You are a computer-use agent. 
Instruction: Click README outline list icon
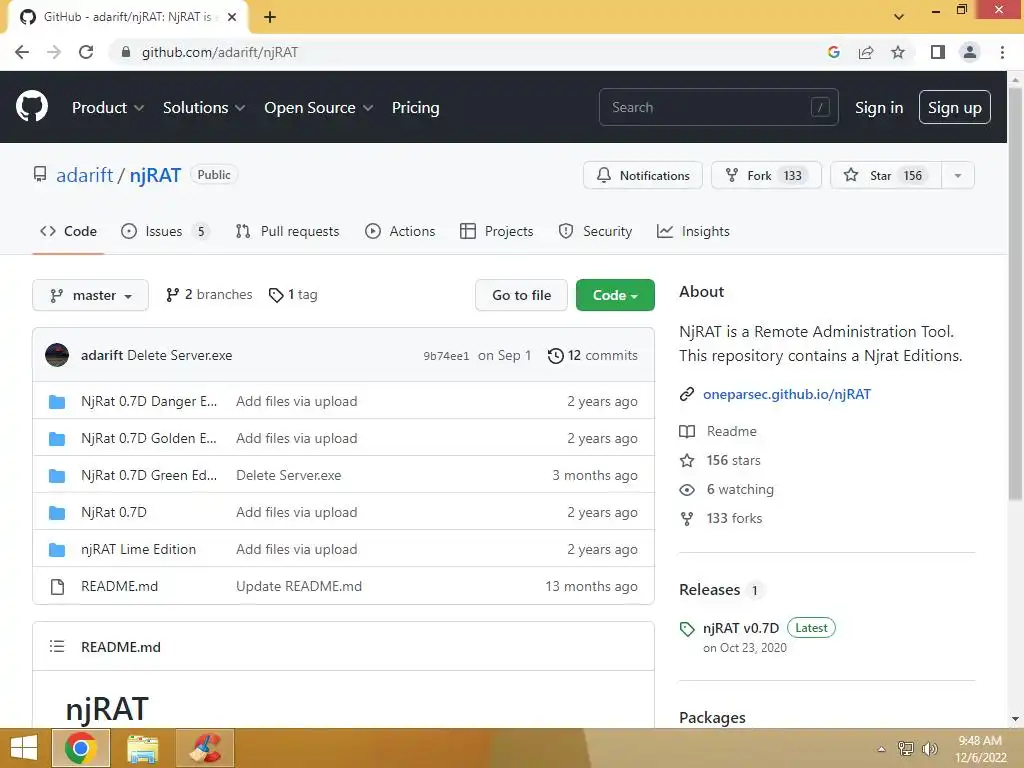click(x=57, y=647)
